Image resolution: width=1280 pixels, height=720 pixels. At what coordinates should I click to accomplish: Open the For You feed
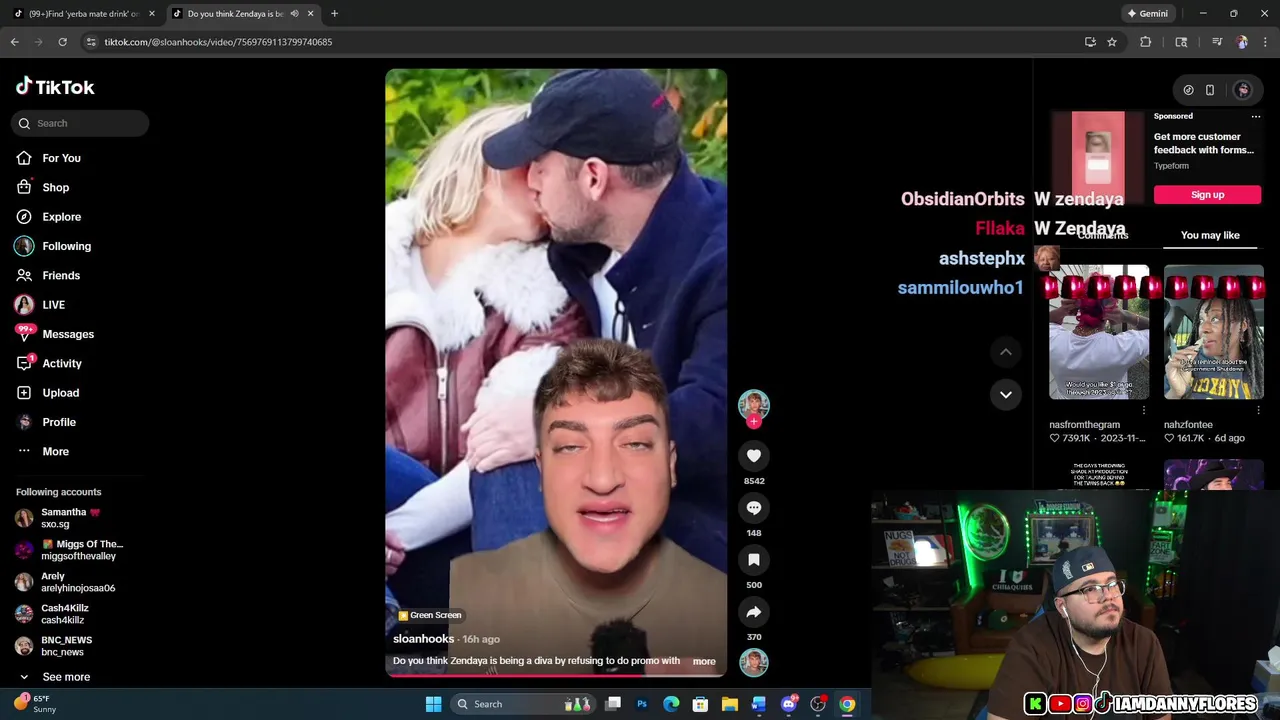coord(60,158)
